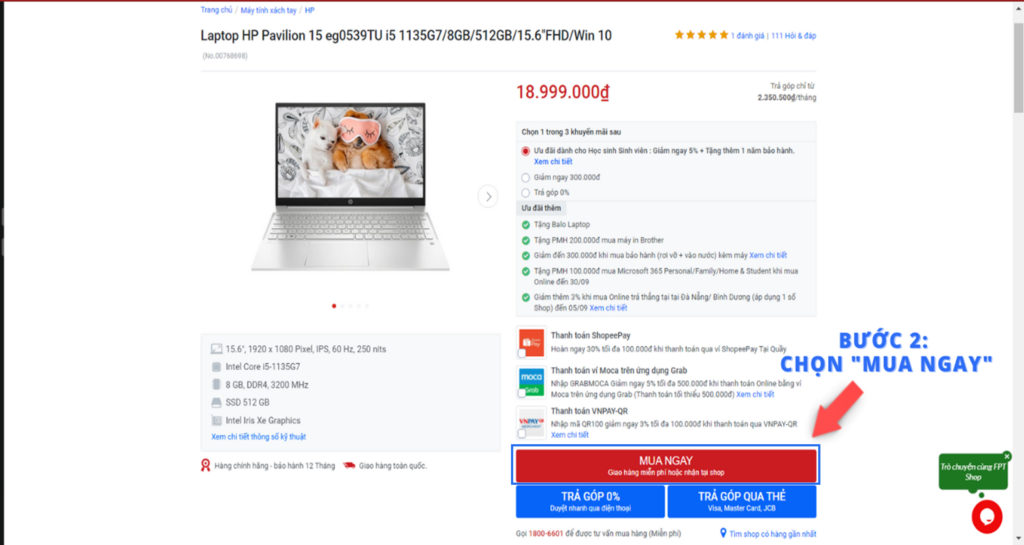Close the FPT Shop chat popup
This screenshot has height=545, width=1024.
coord(1006,456)
